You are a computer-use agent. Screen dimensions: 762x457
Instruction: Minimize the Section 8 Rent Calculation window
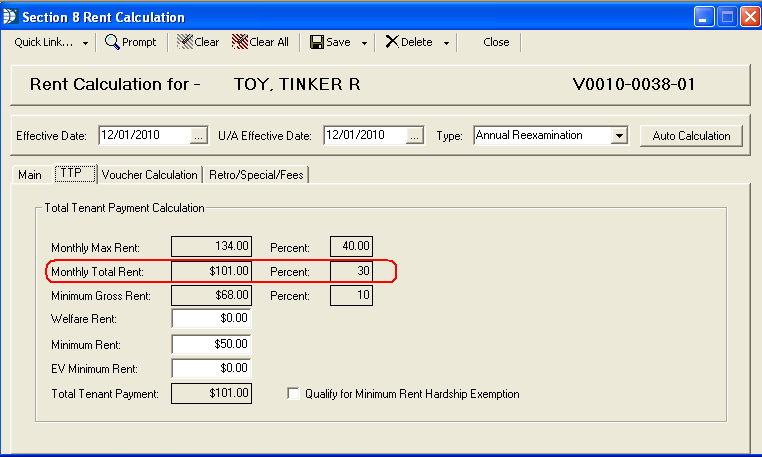(704, 17)
